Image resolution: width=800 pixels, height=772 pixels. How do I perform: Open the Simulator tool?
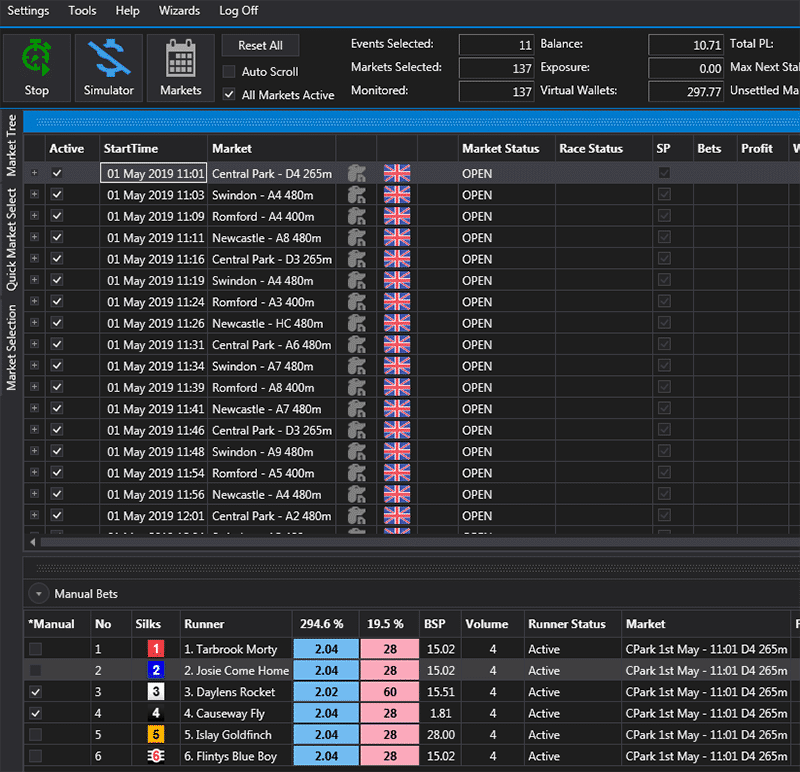(x=109, y=68)
